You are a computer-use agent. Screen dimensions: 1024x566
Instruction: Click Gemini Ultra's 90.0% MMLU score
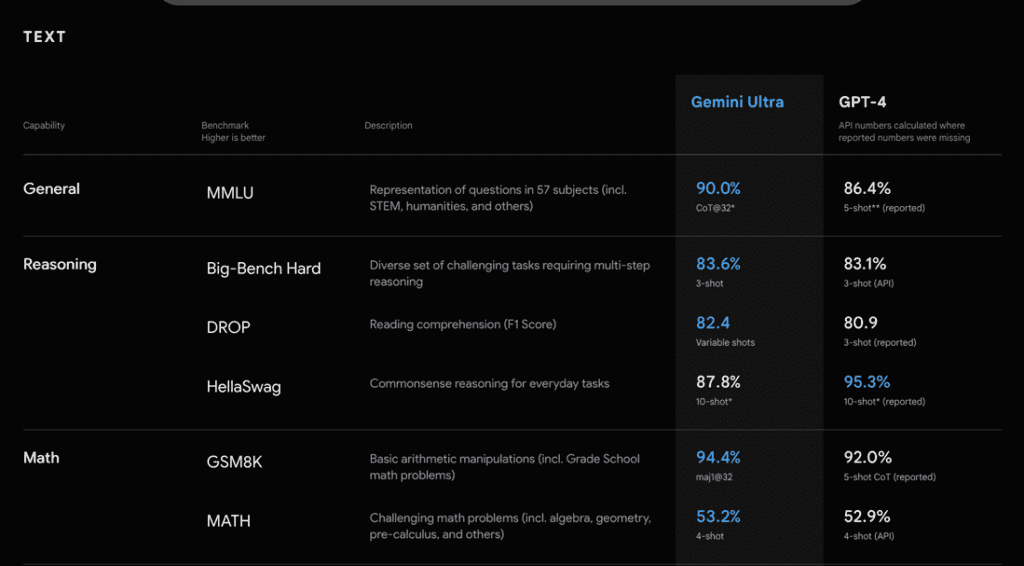pyautogui.click(x=718, y=188)
